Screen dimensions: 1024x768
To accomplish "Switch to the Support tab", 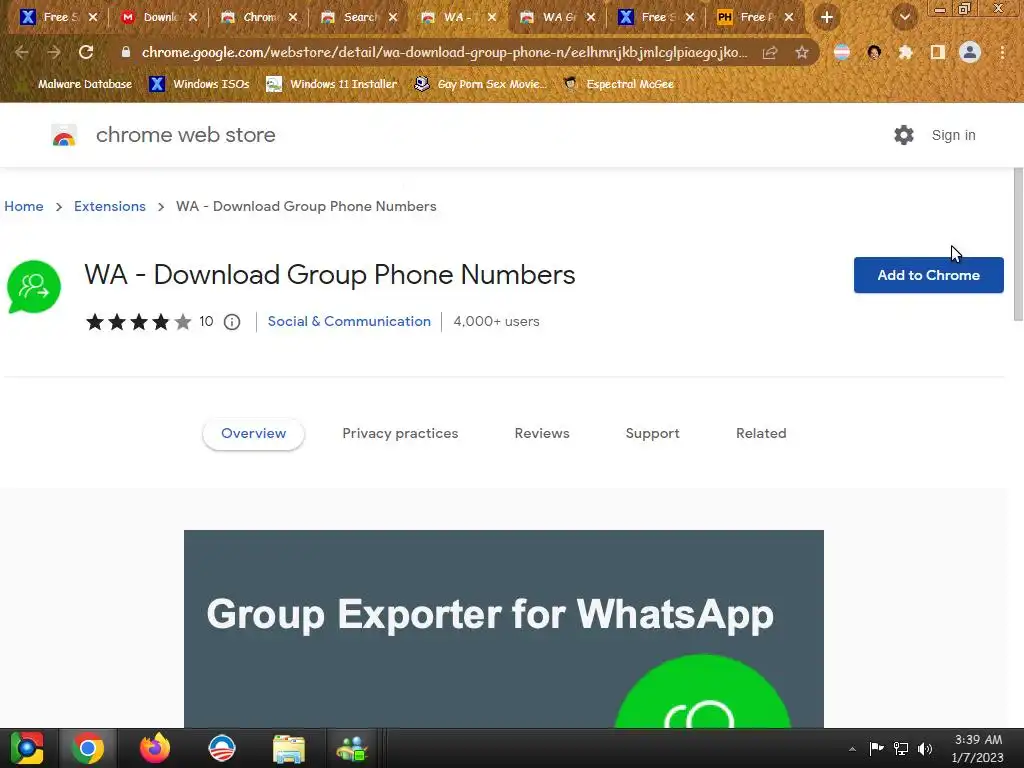I will (652, 434).
